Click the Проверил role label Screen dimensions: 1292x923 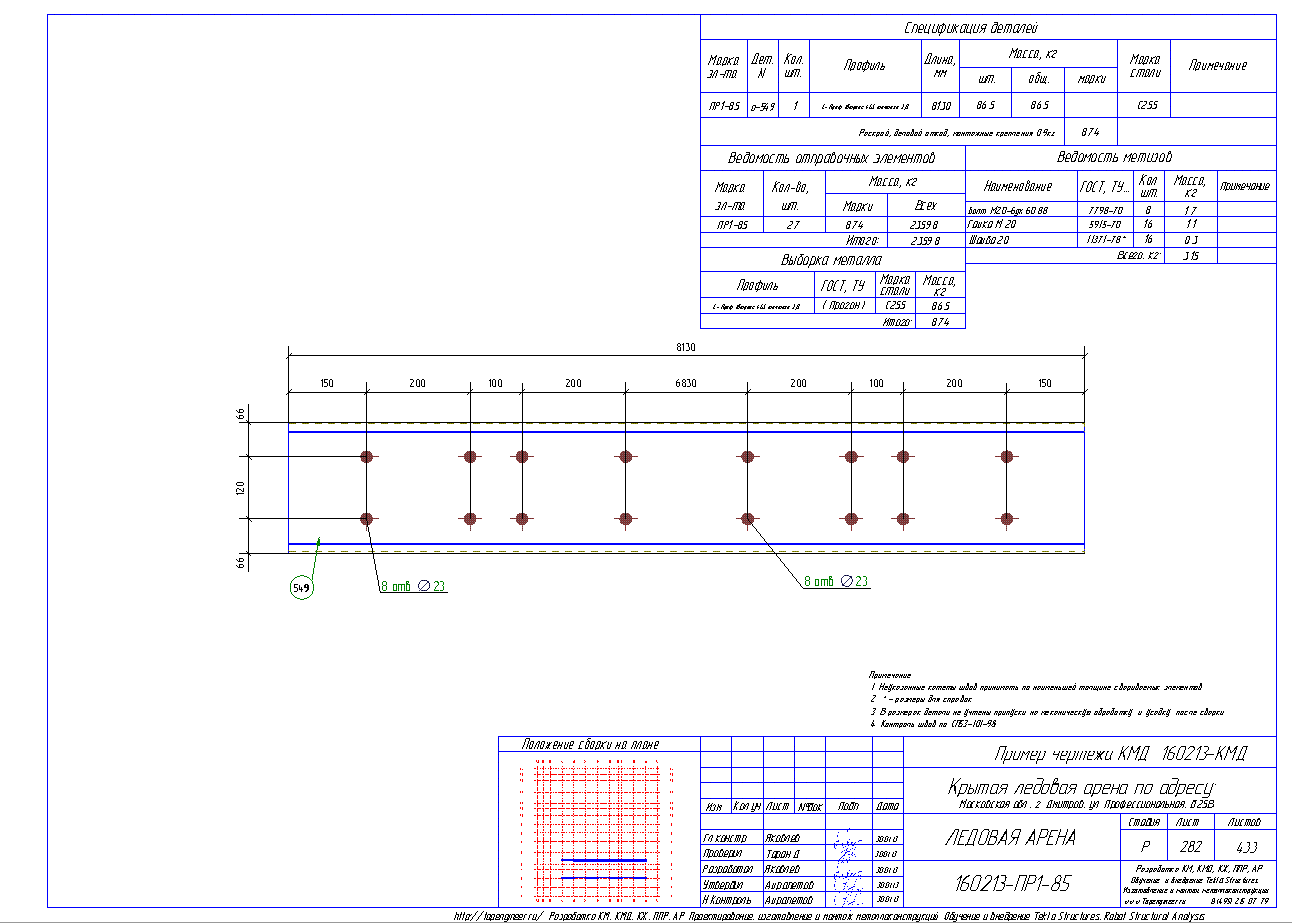pos(725,854)
